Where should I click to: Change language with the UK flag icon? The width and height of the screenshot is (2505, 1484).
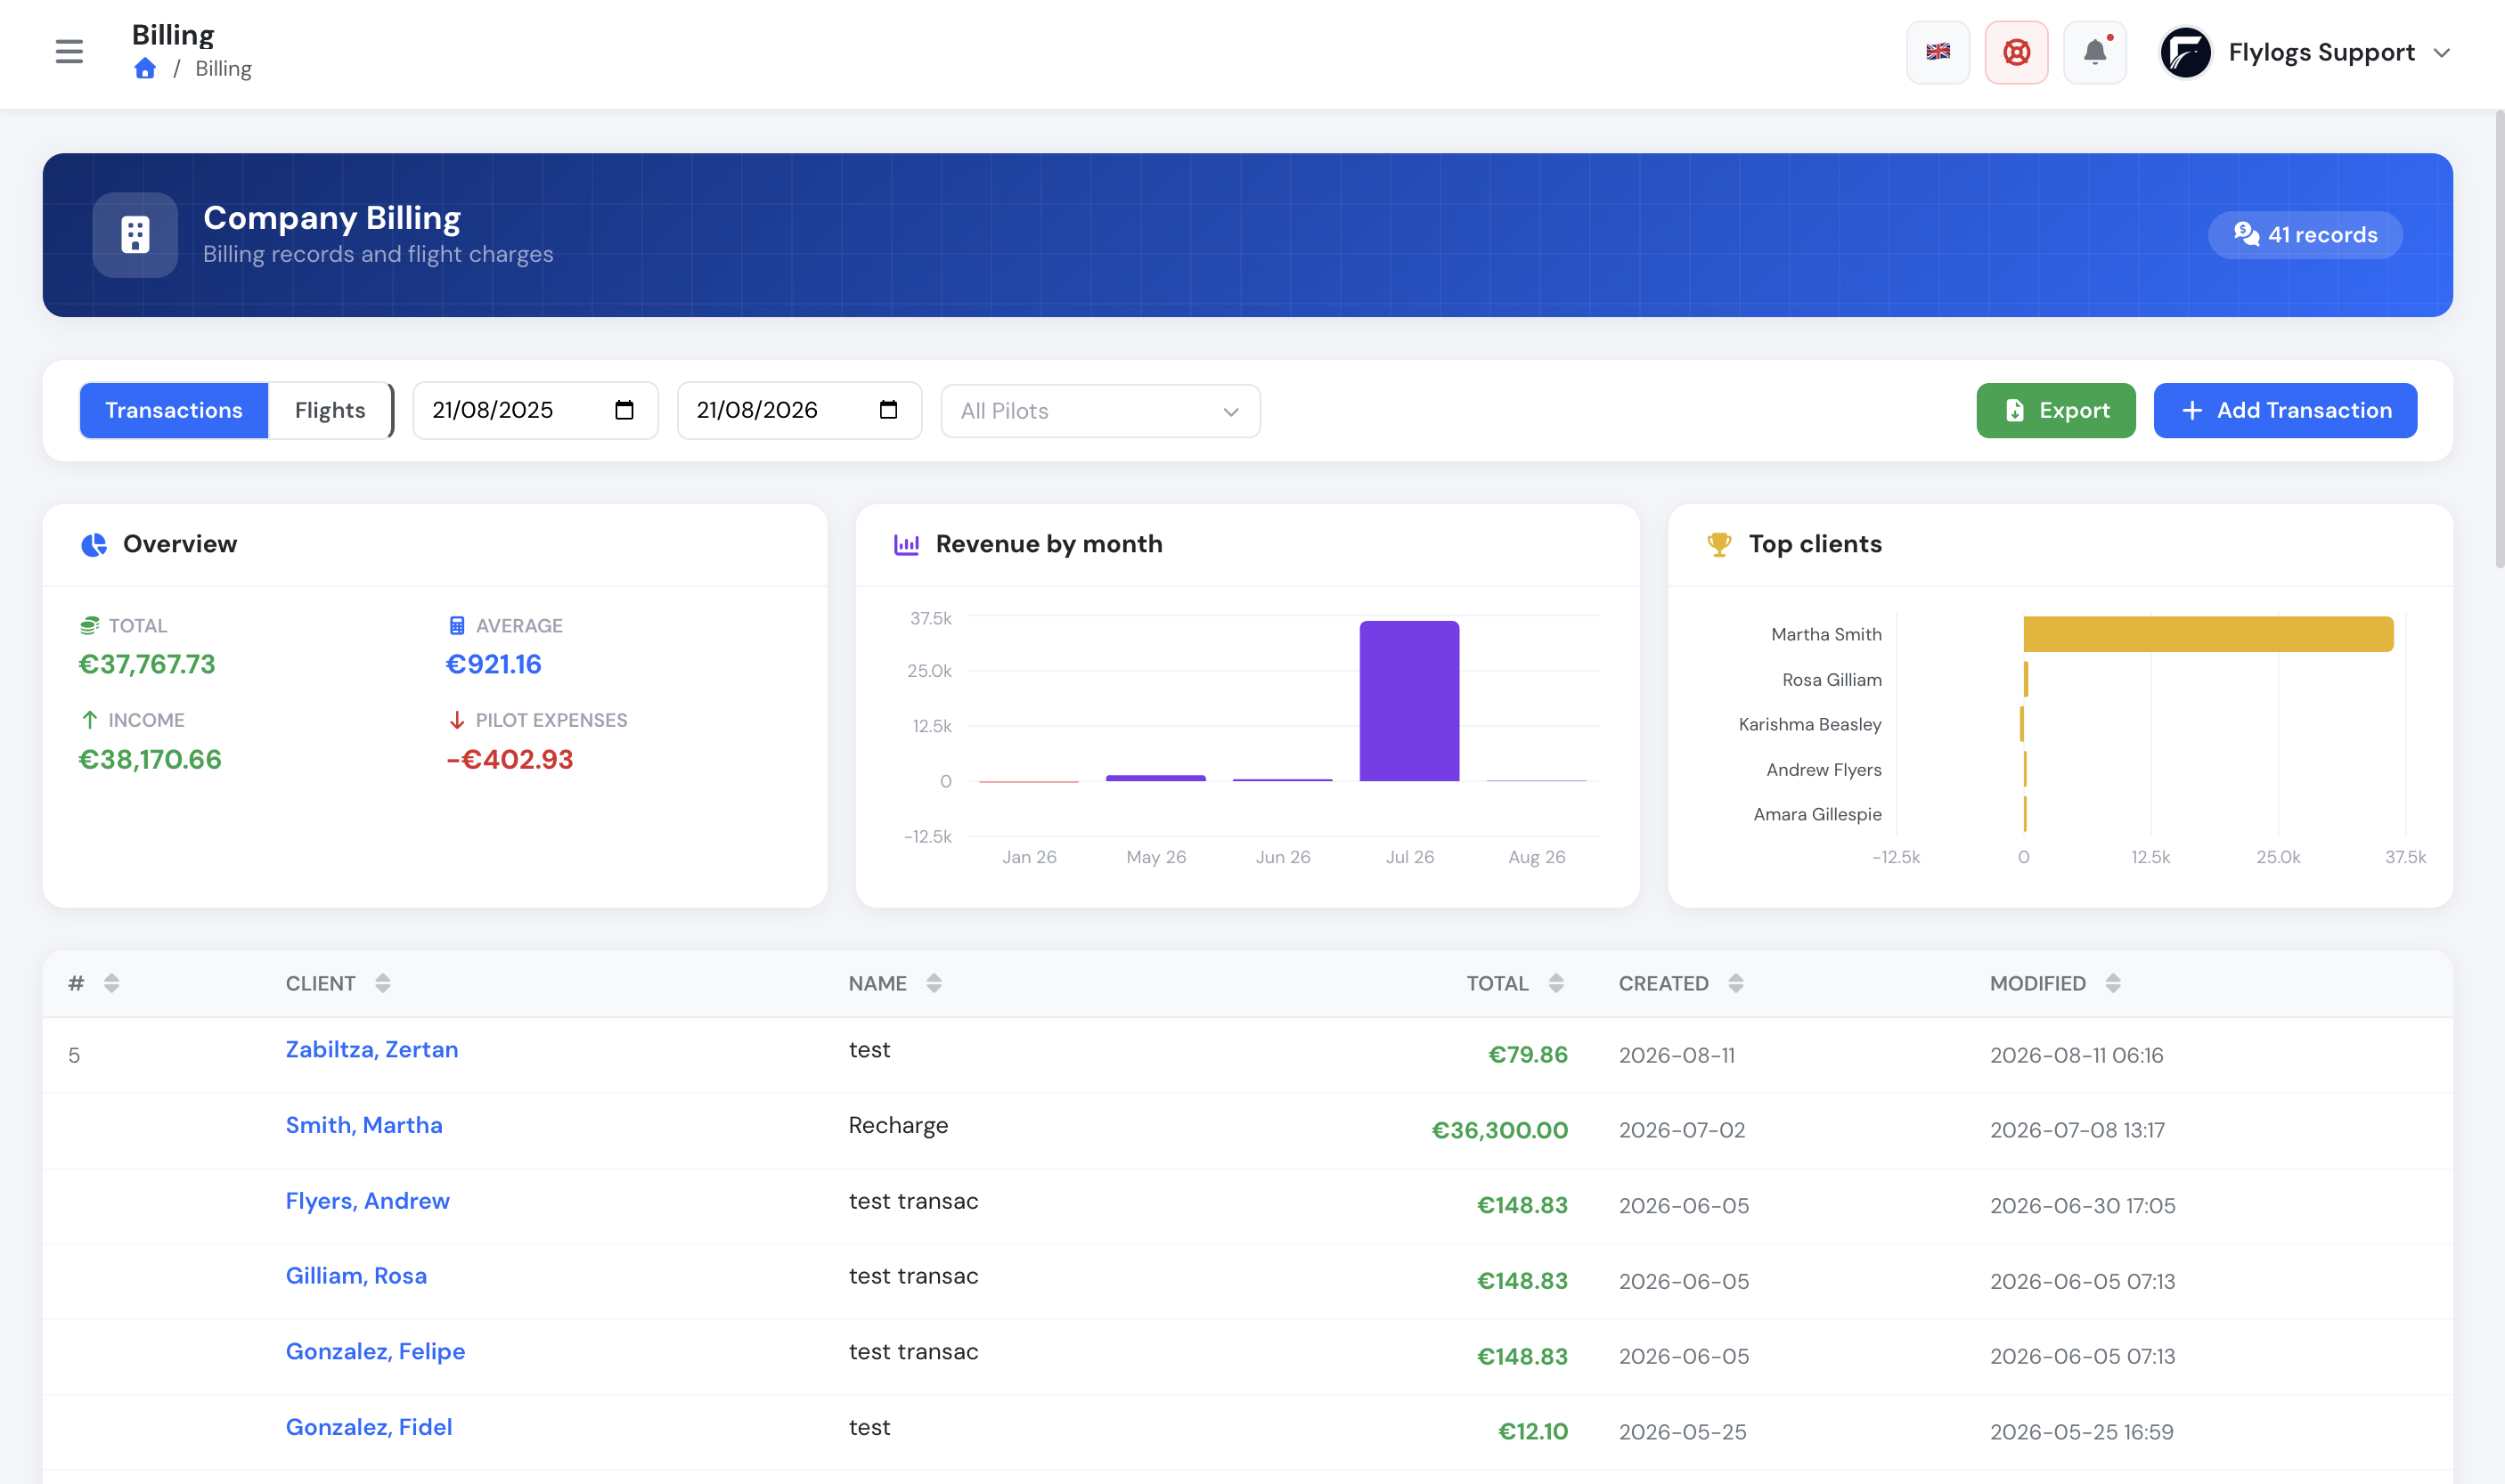(1938, 52)
